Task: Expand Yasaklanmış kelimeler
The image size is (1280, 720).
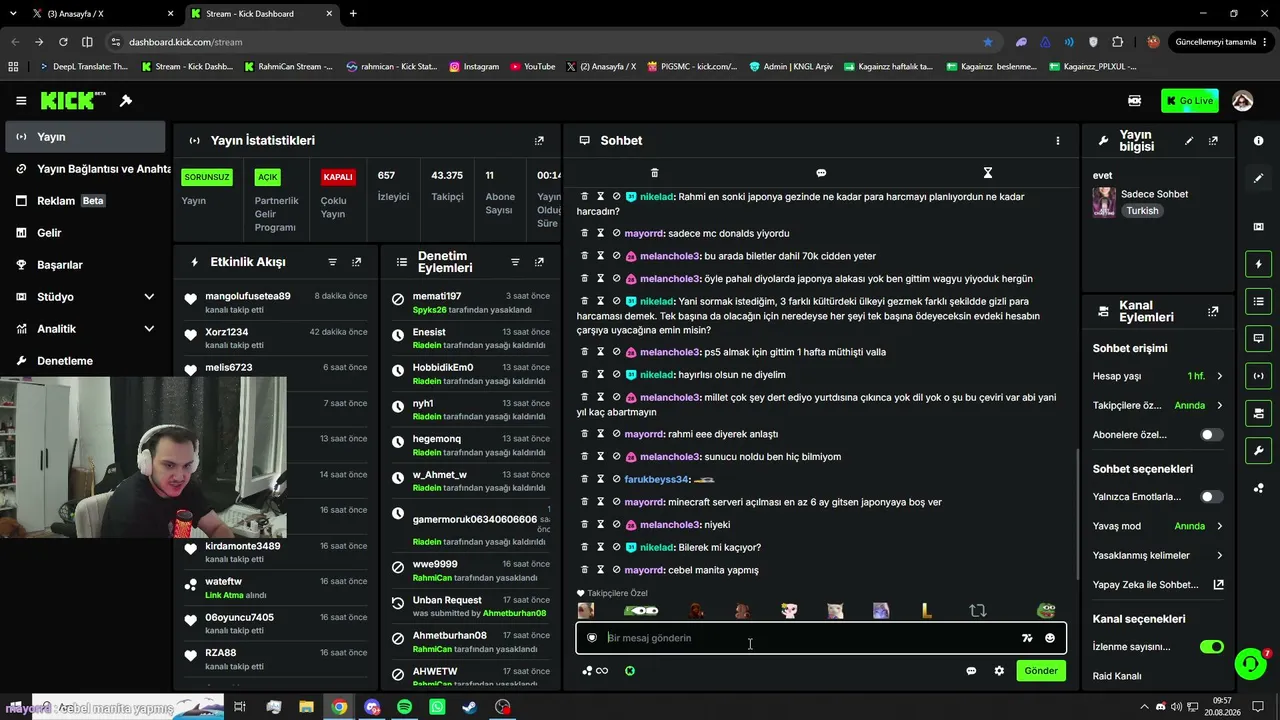Action: coord(1158,555)
